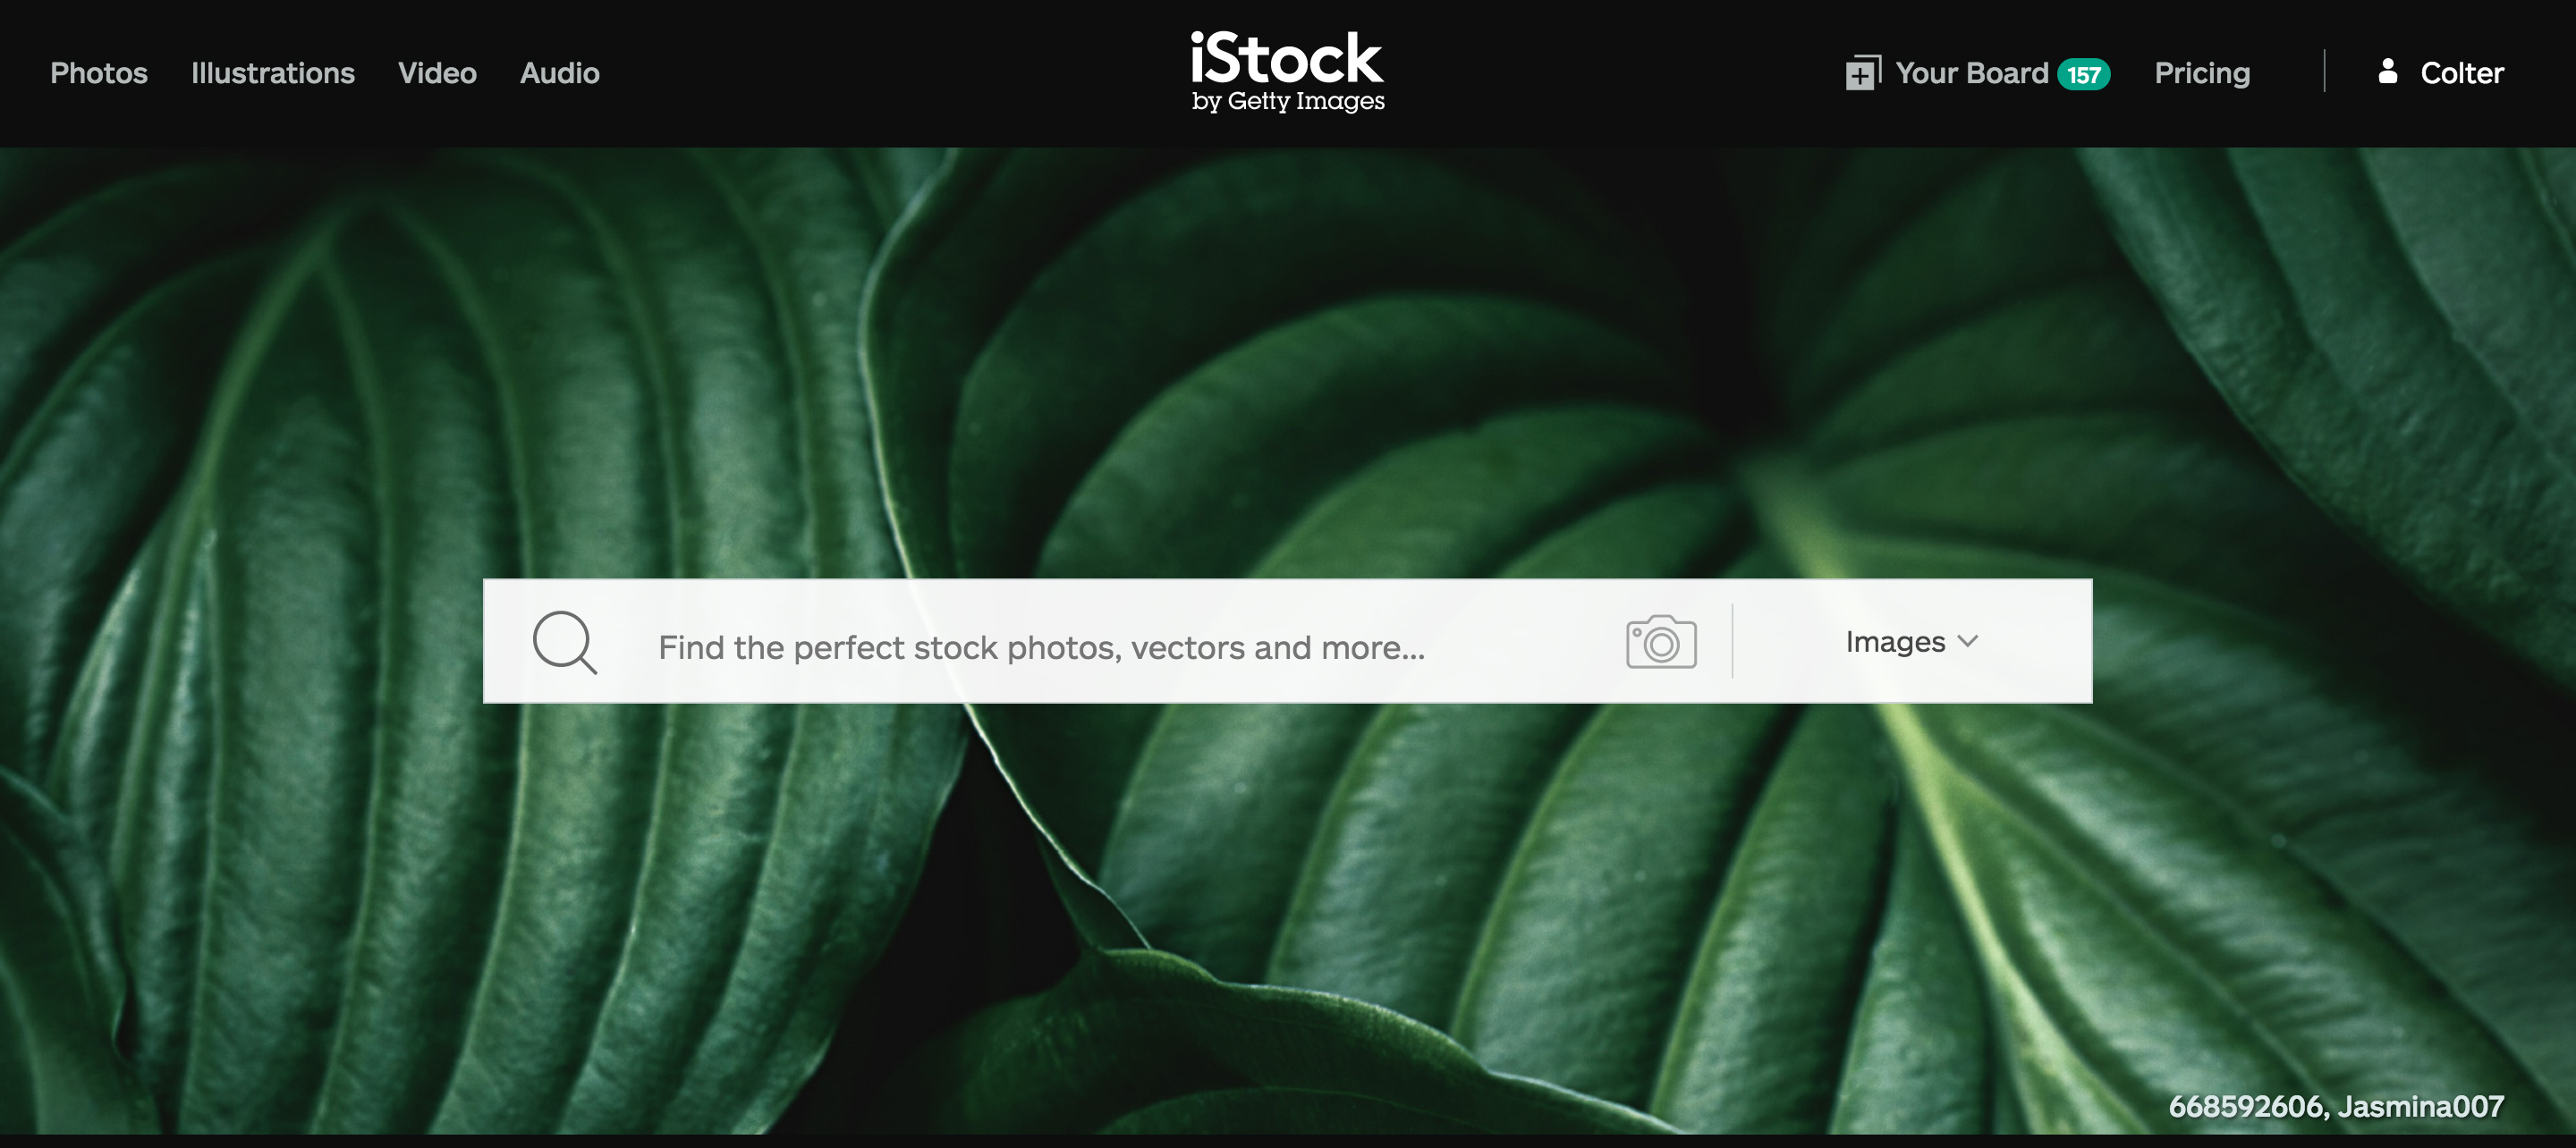Open the Colter account menu
2576x1148 pixels.
click(2461, 73)
